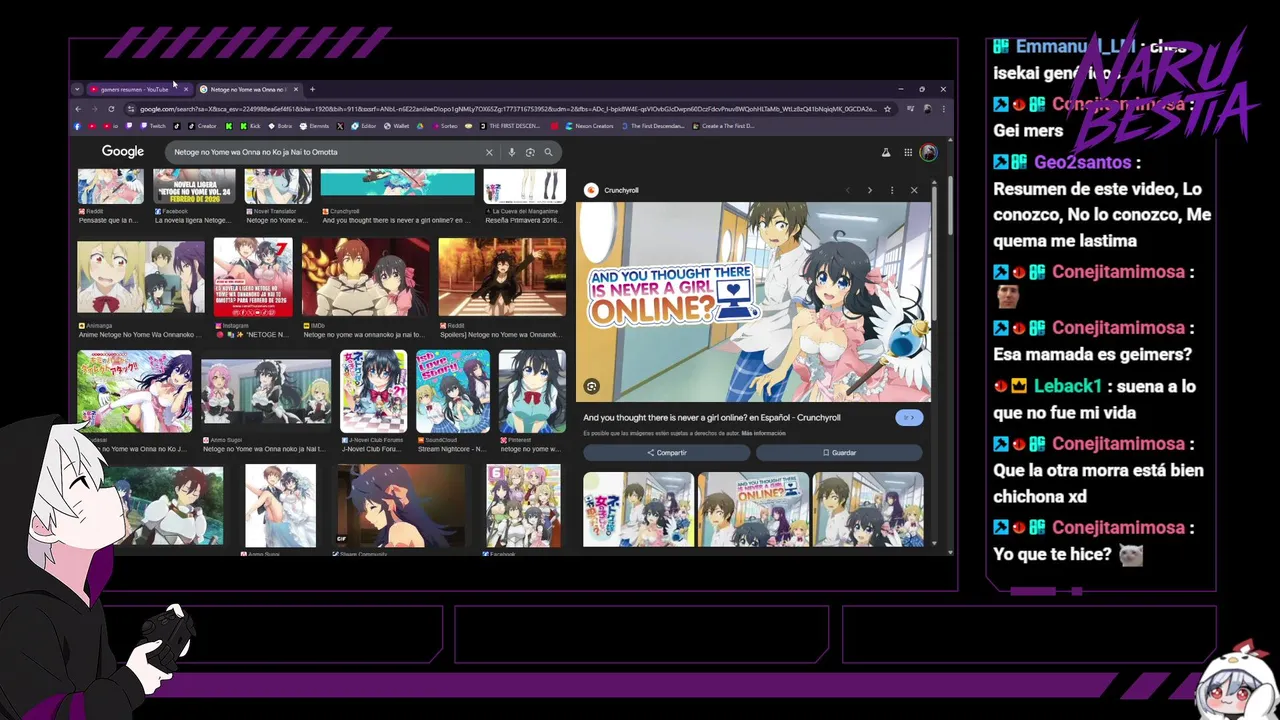This screenshot has height=720, width=1280.
Task: Open the J-Novel Club Forums image result
Action: tap(373, 391)
